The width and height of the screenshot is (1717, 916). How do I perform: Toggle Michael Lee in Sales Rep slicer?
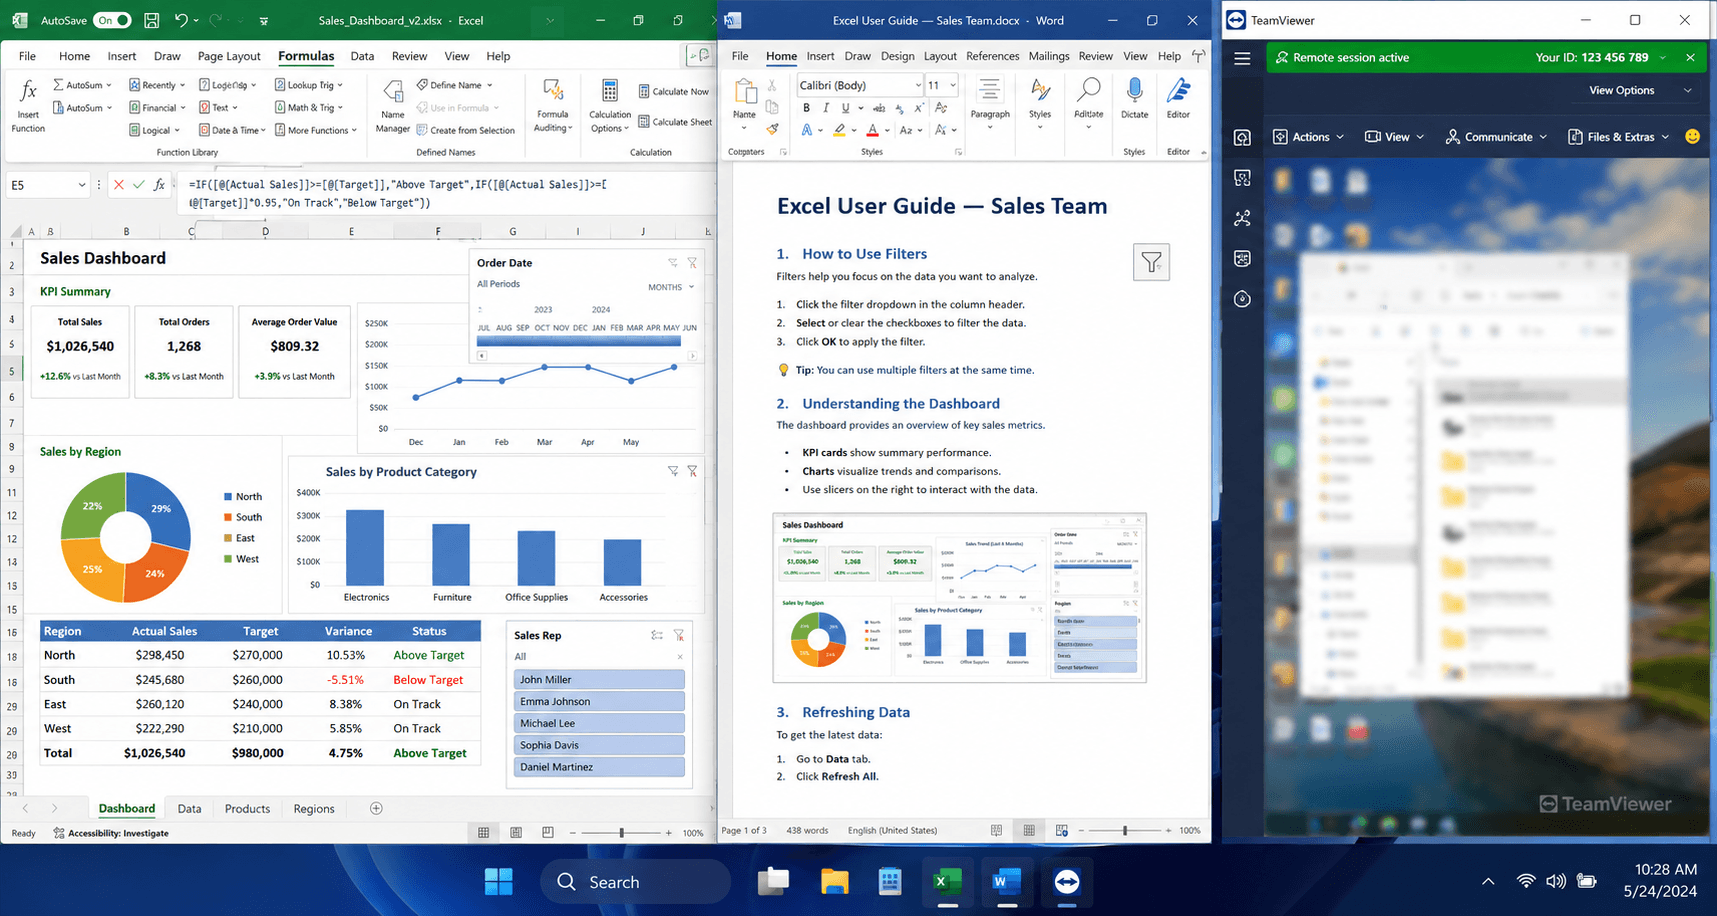[x=599, y=723]
